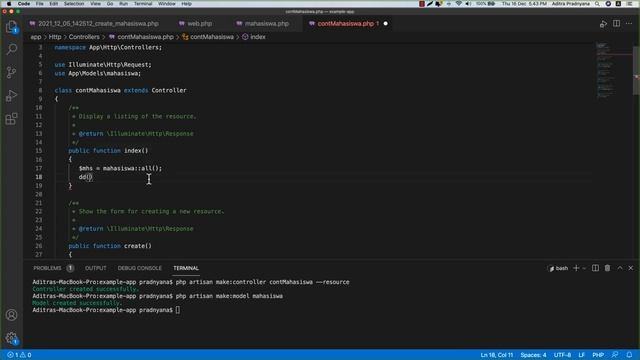The width and height of the screenshot is (640, 360).
Task: Click Ln 18, Col 11 in status bar
Action: [496, 355]
